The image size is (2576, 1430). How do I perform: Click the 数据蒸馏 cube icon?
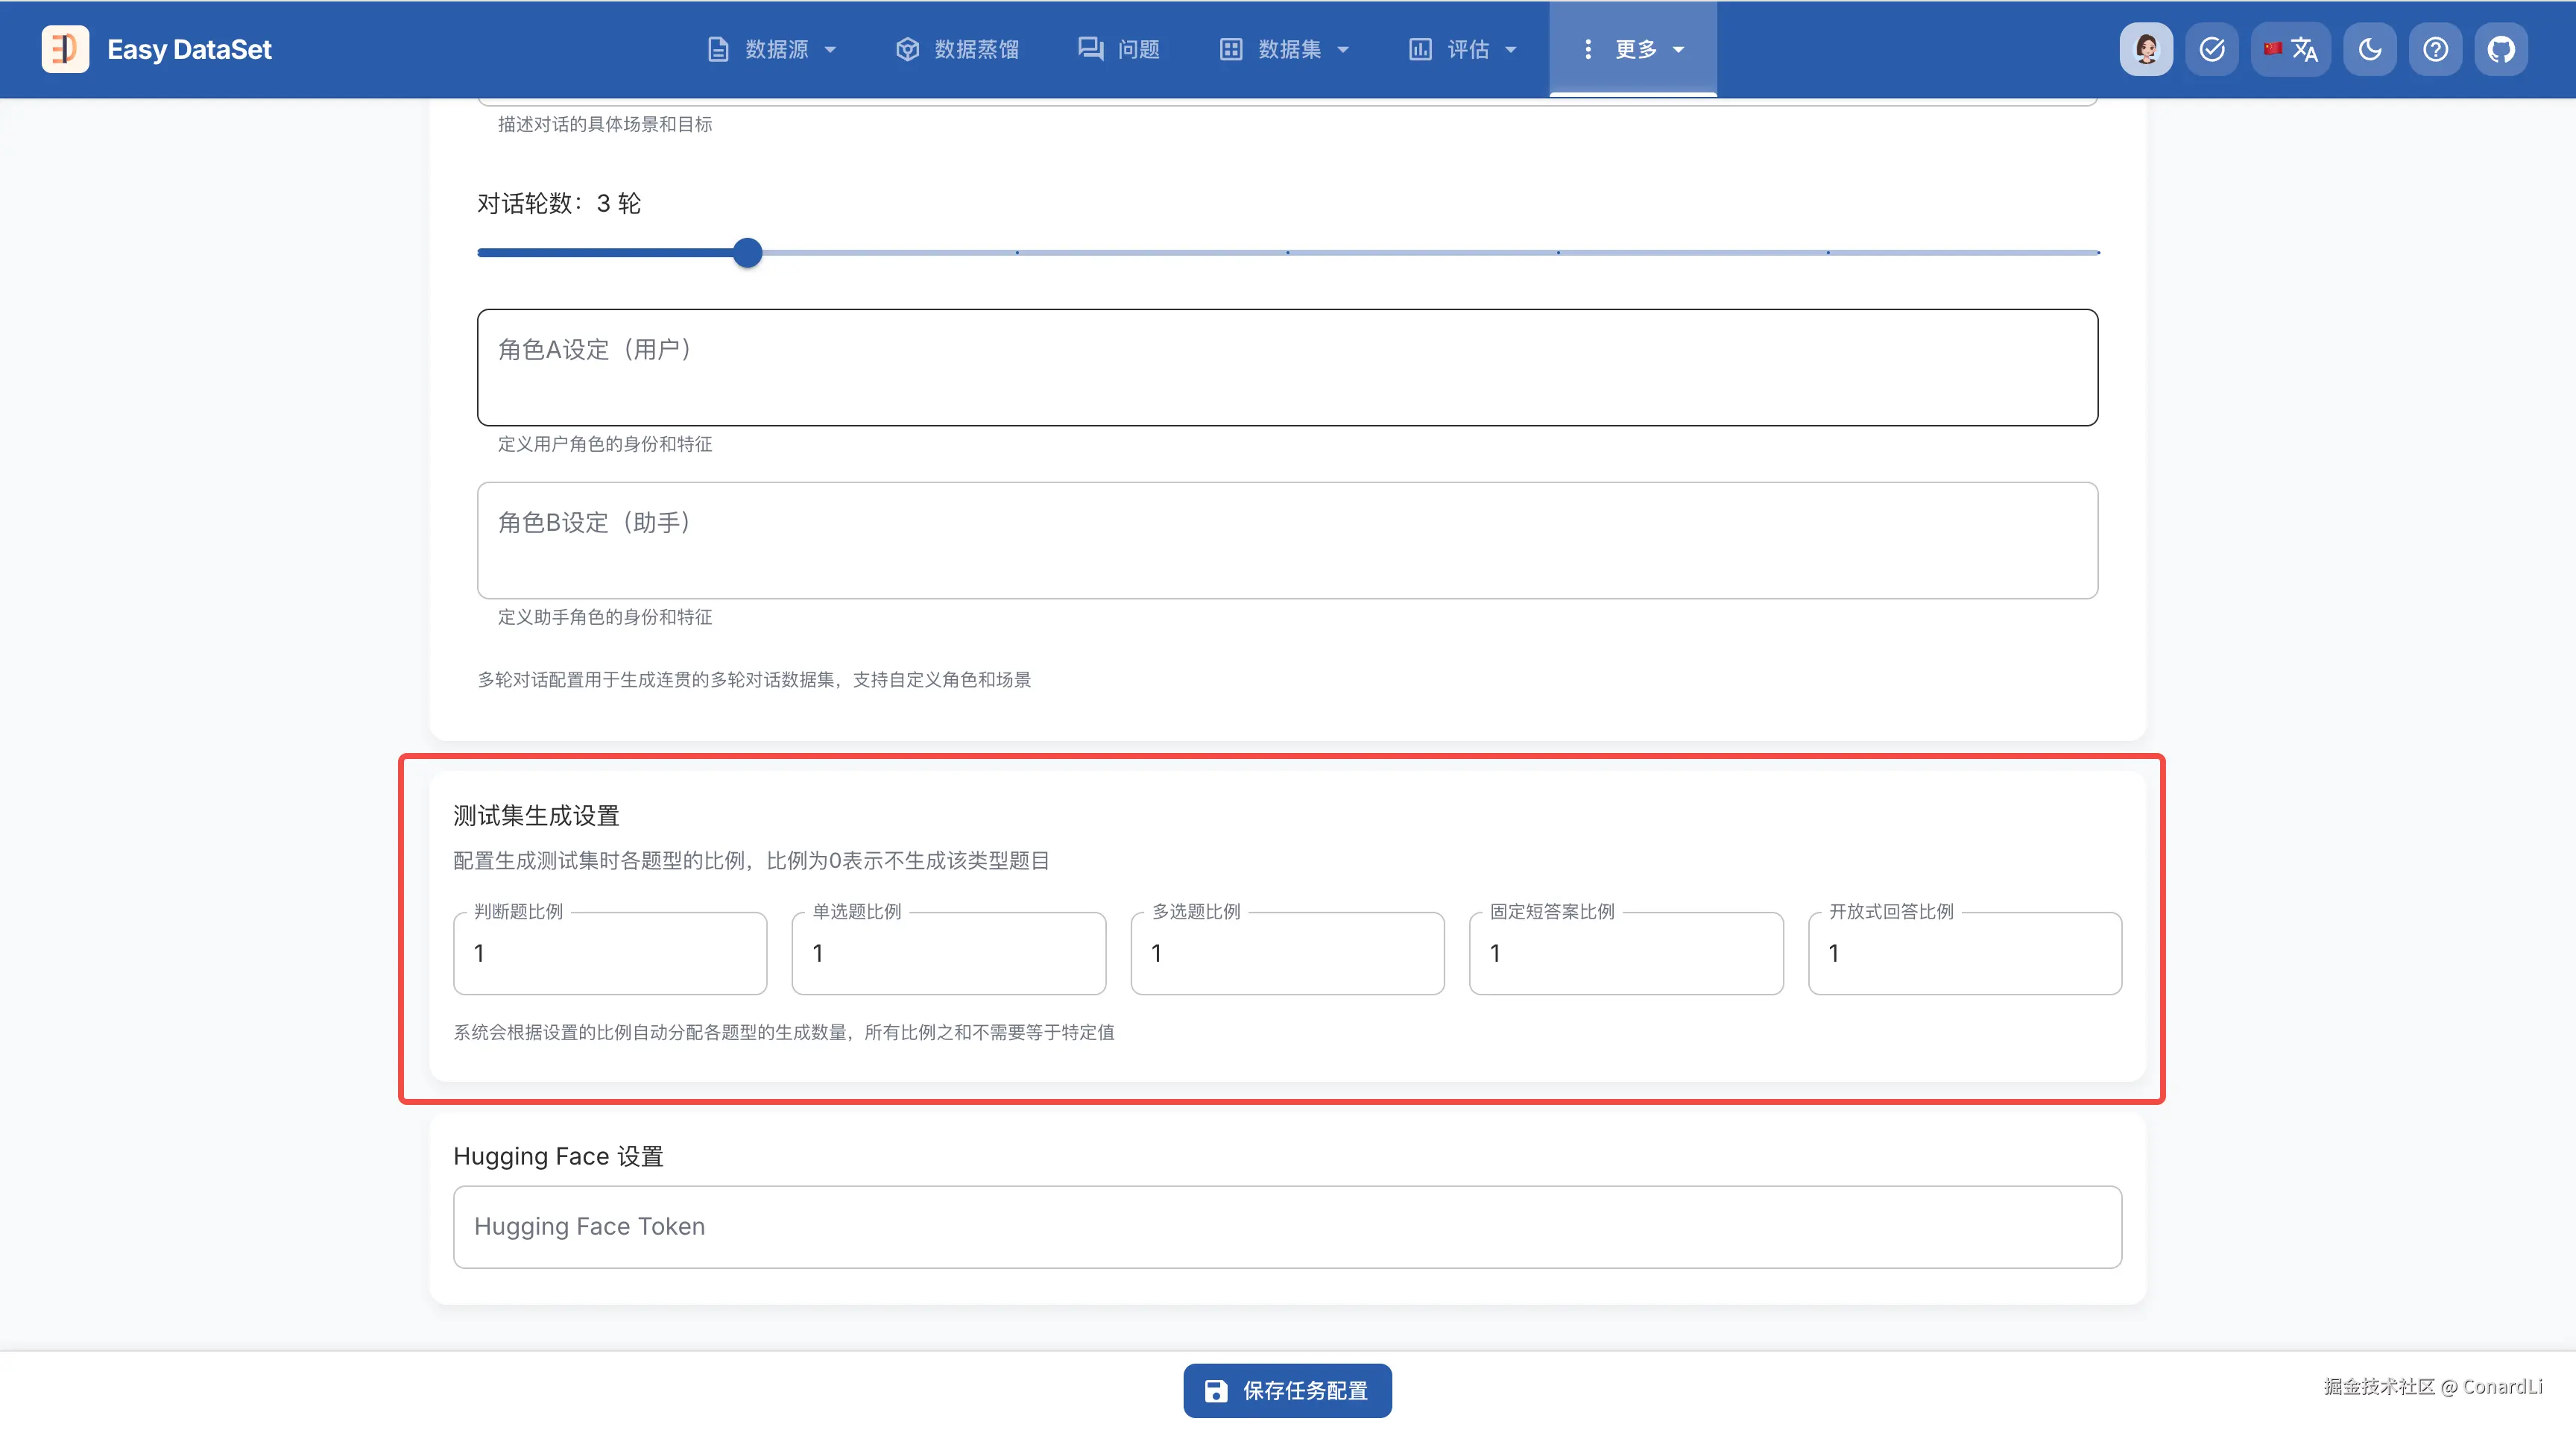[907, 49]
